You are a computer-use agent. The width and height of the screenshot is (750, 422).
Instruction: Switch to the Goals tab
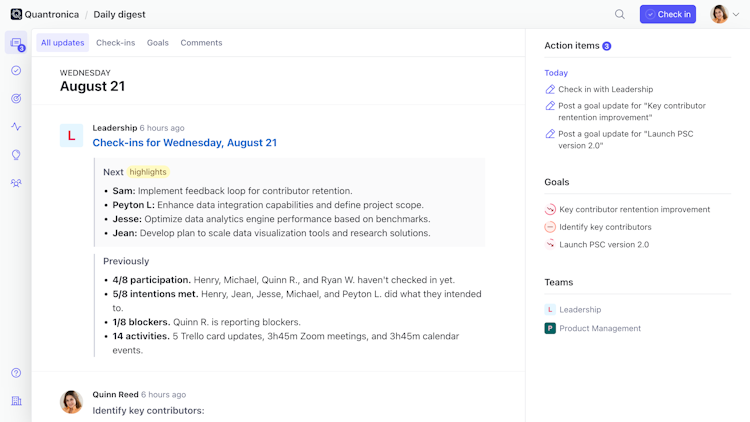(158, 43)
